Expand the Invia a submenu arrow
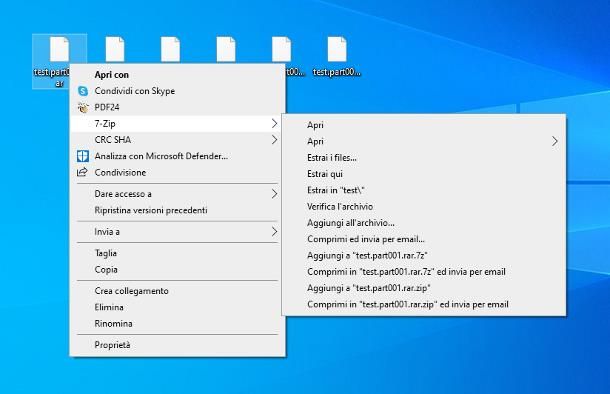 (274, 232)
